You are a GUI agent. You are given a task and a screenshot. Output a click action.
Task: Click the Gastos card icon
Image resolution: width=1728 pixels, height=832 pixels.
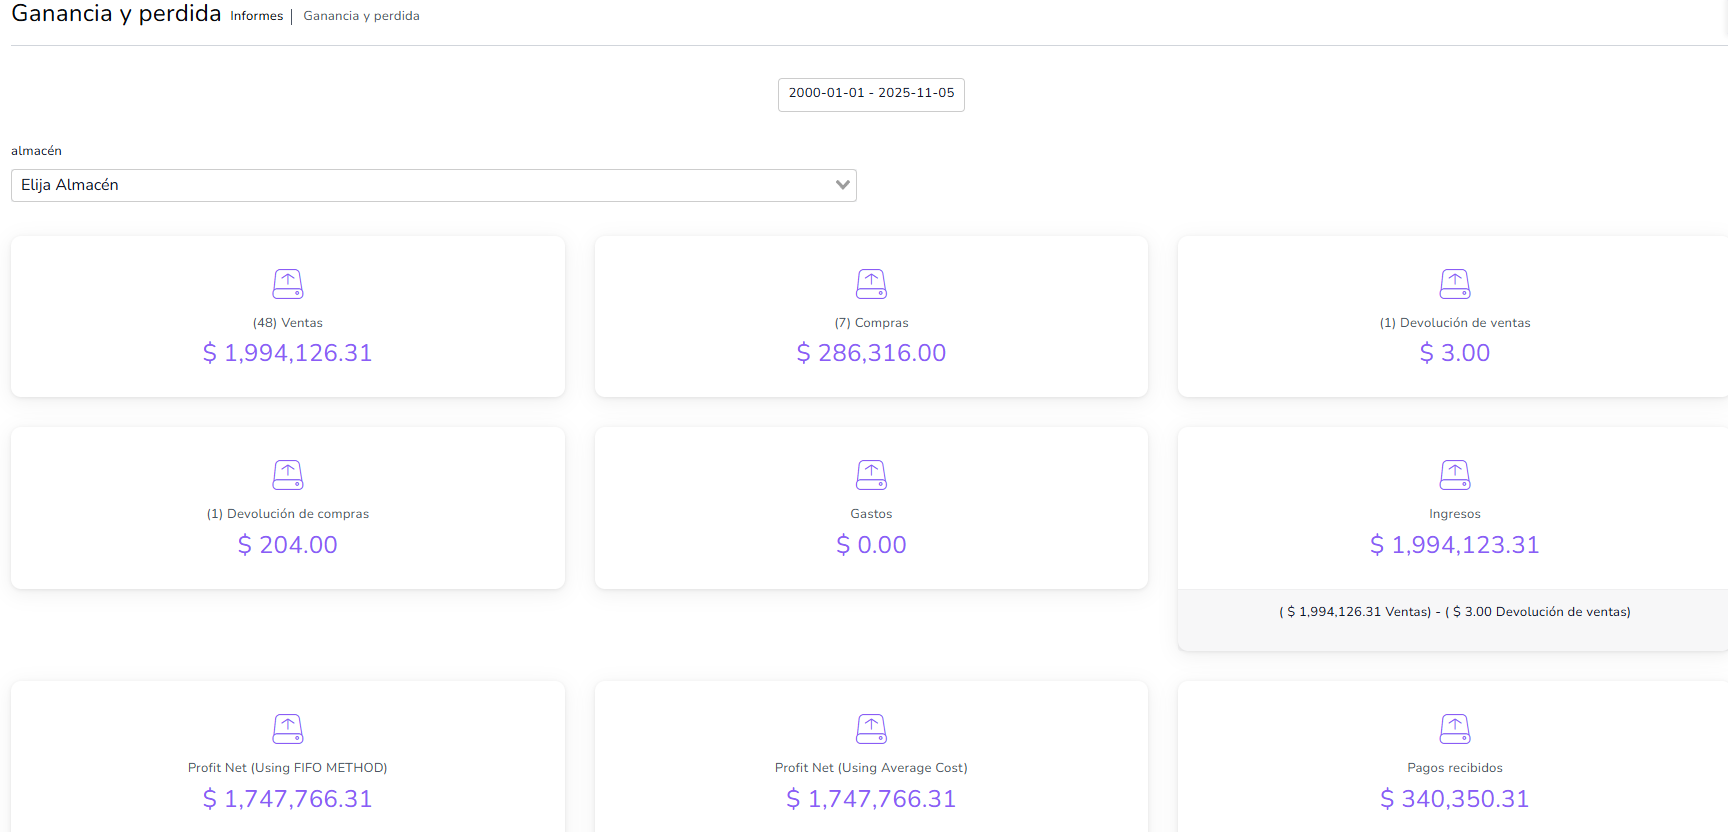click(x=871, y=475)
